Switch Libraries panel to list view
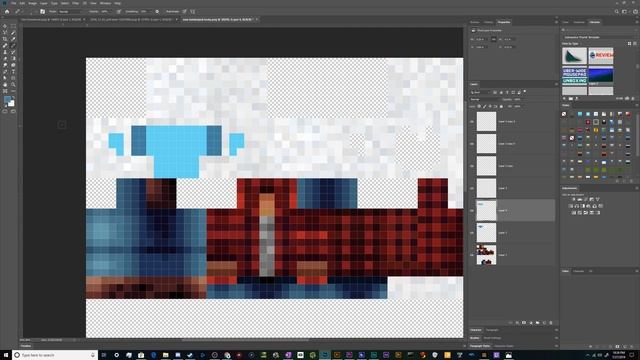Screen dimensions: 640x360 click(635, 43)
